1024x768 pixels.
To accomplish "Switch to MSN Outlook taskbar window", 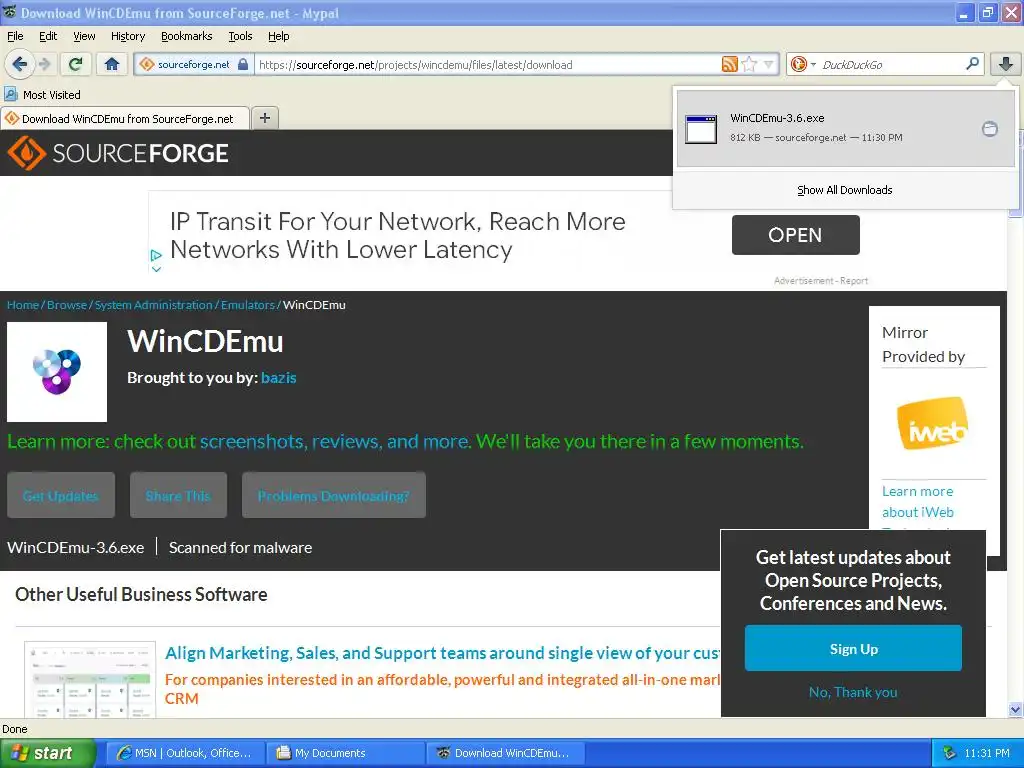I will pyautogui.click(x=185, y=753).
